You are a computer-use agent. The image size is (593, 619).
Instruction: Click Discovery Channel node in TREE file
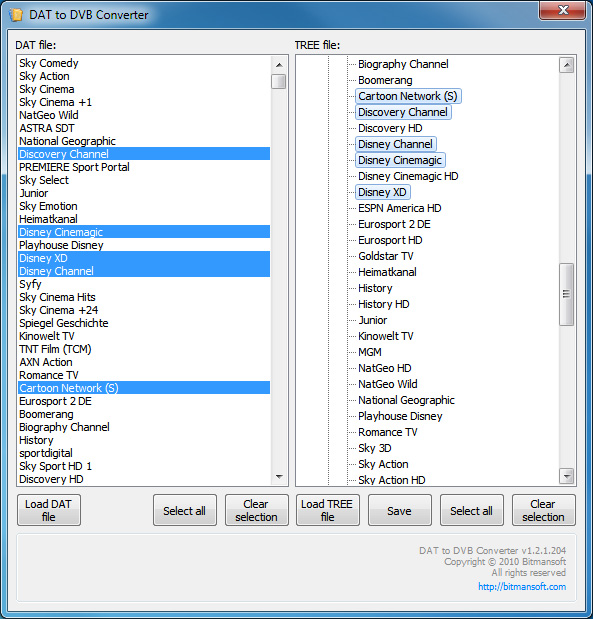pyautogui.click(x=403, y=113)
